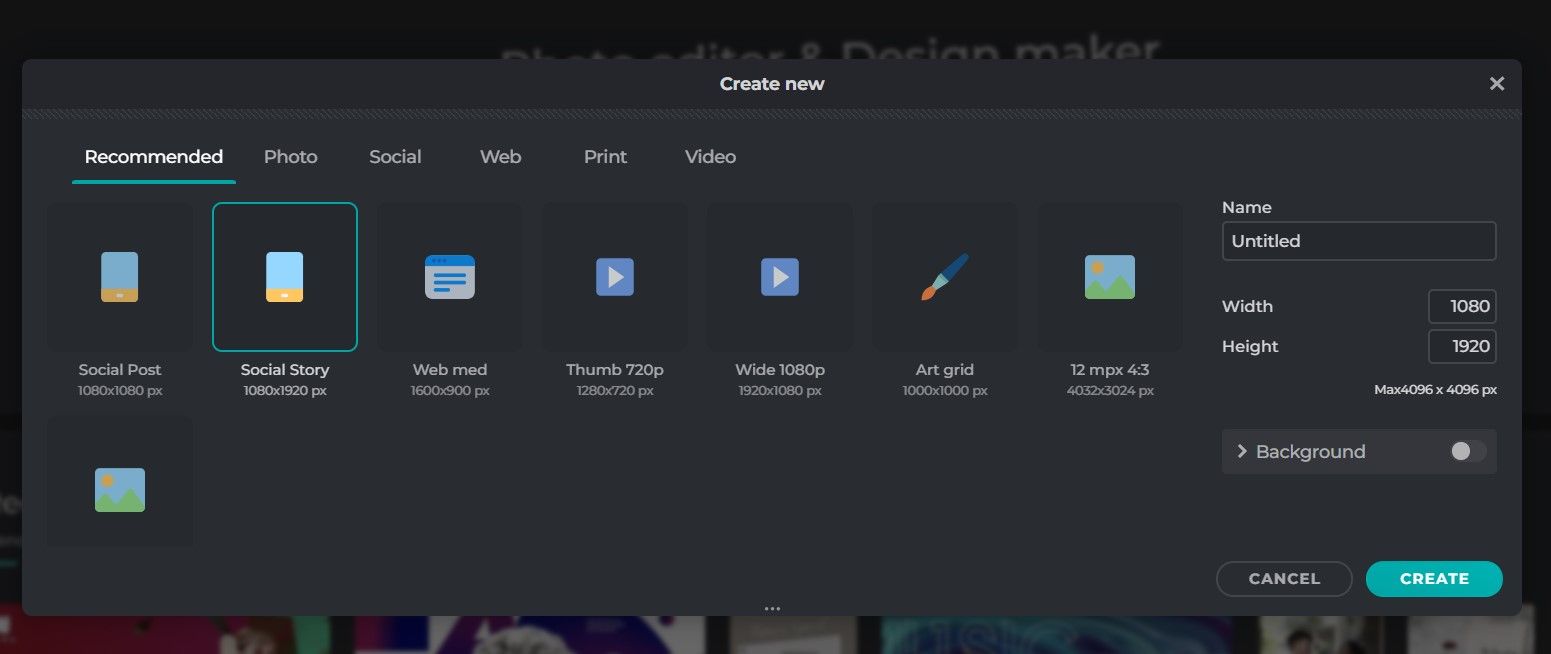Click inside the Name field labeled Untitled

1358,241
